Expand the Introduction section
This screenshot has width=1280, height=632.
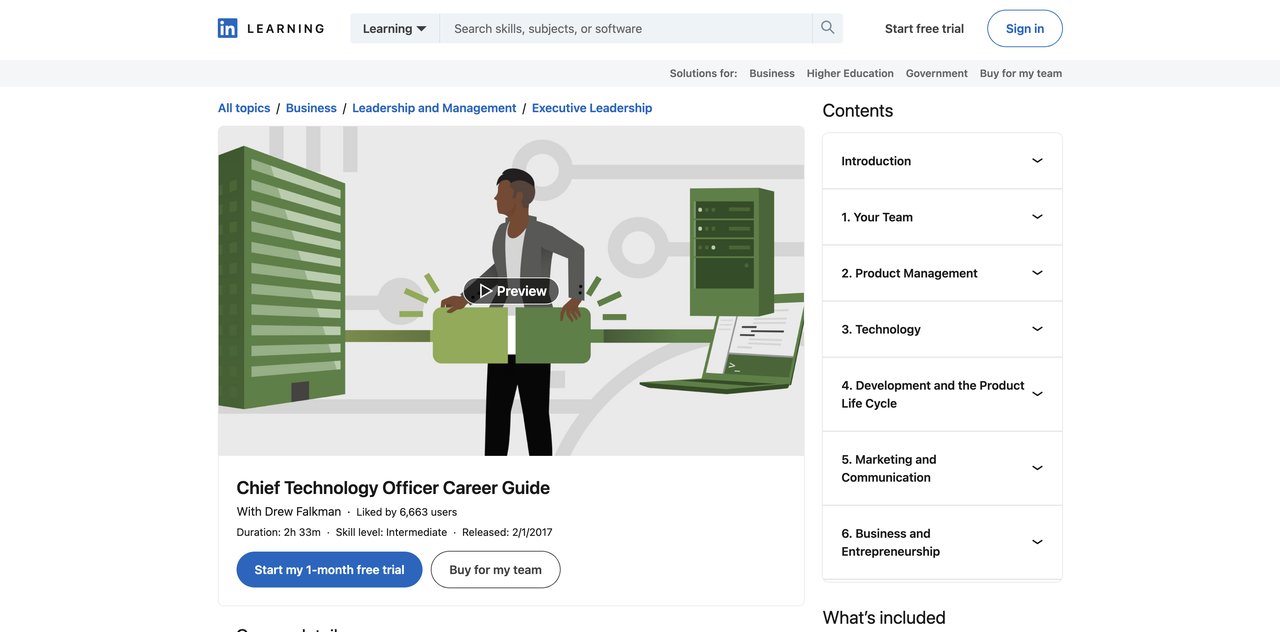pyautogui.click(x=942, y=161)
